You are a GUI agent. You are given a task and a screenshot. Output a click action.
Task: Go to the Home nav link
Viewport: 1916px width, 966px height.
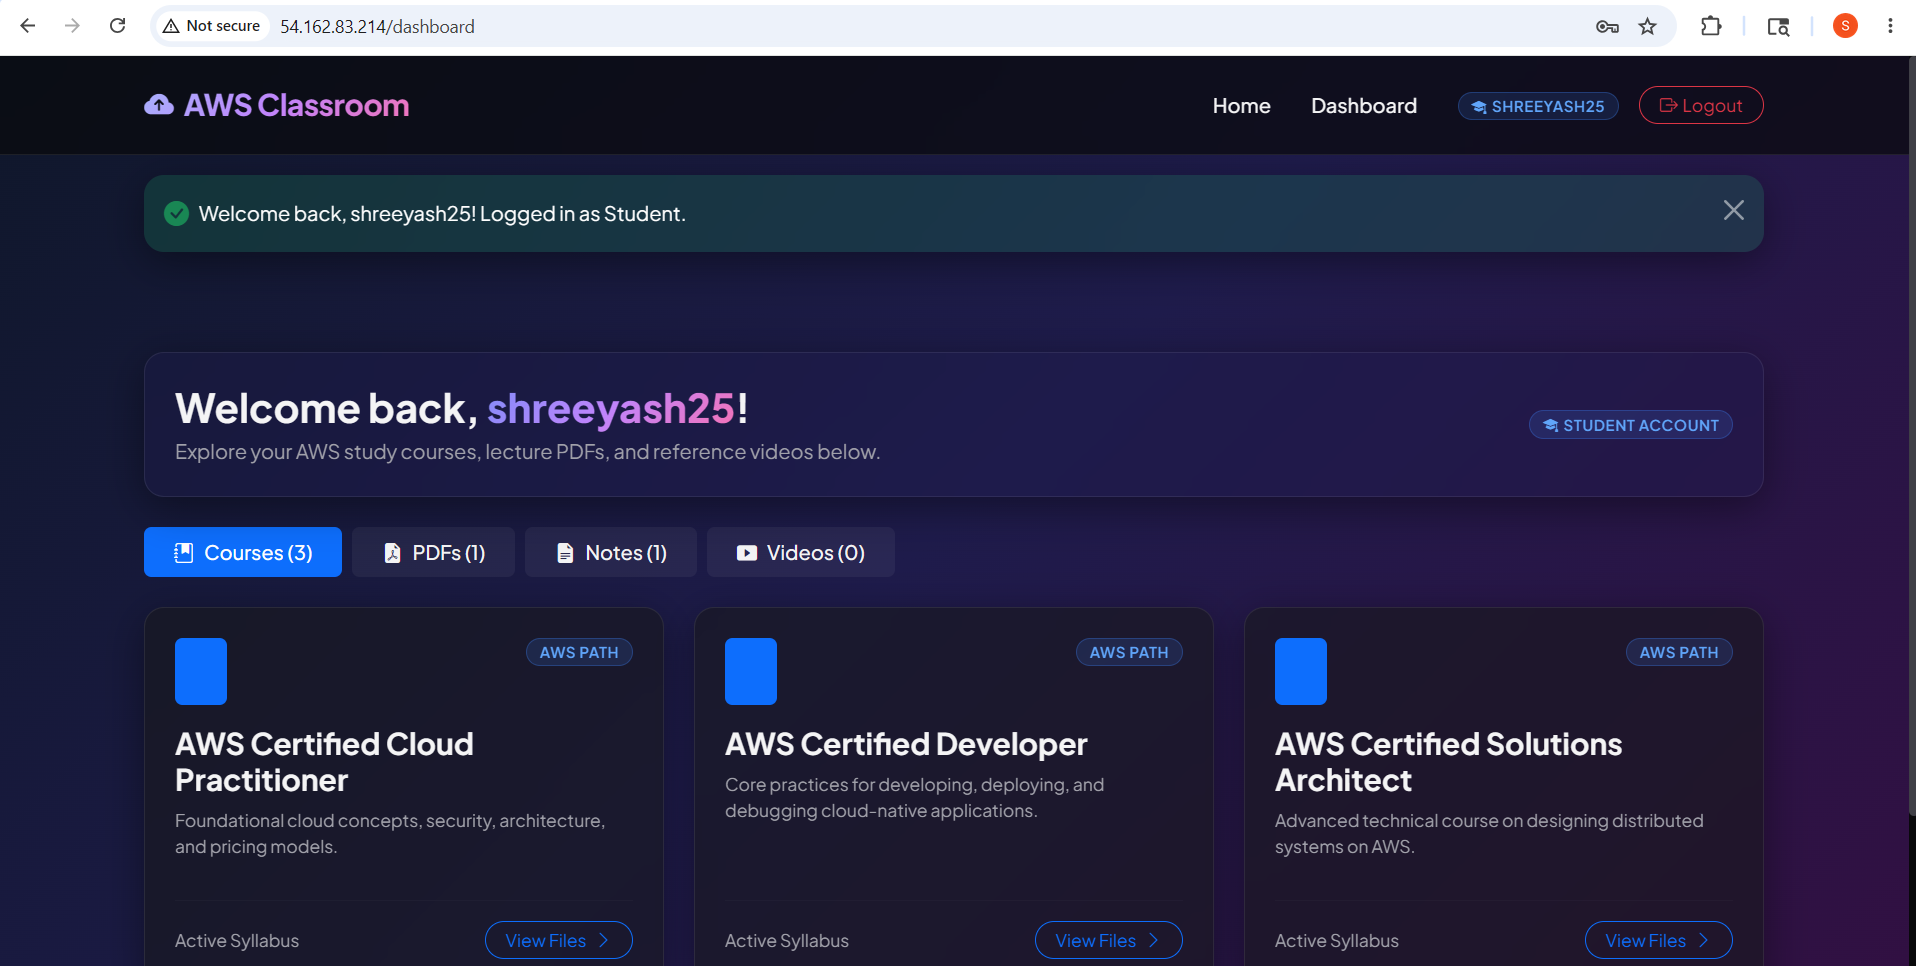tap(1241, 106)
